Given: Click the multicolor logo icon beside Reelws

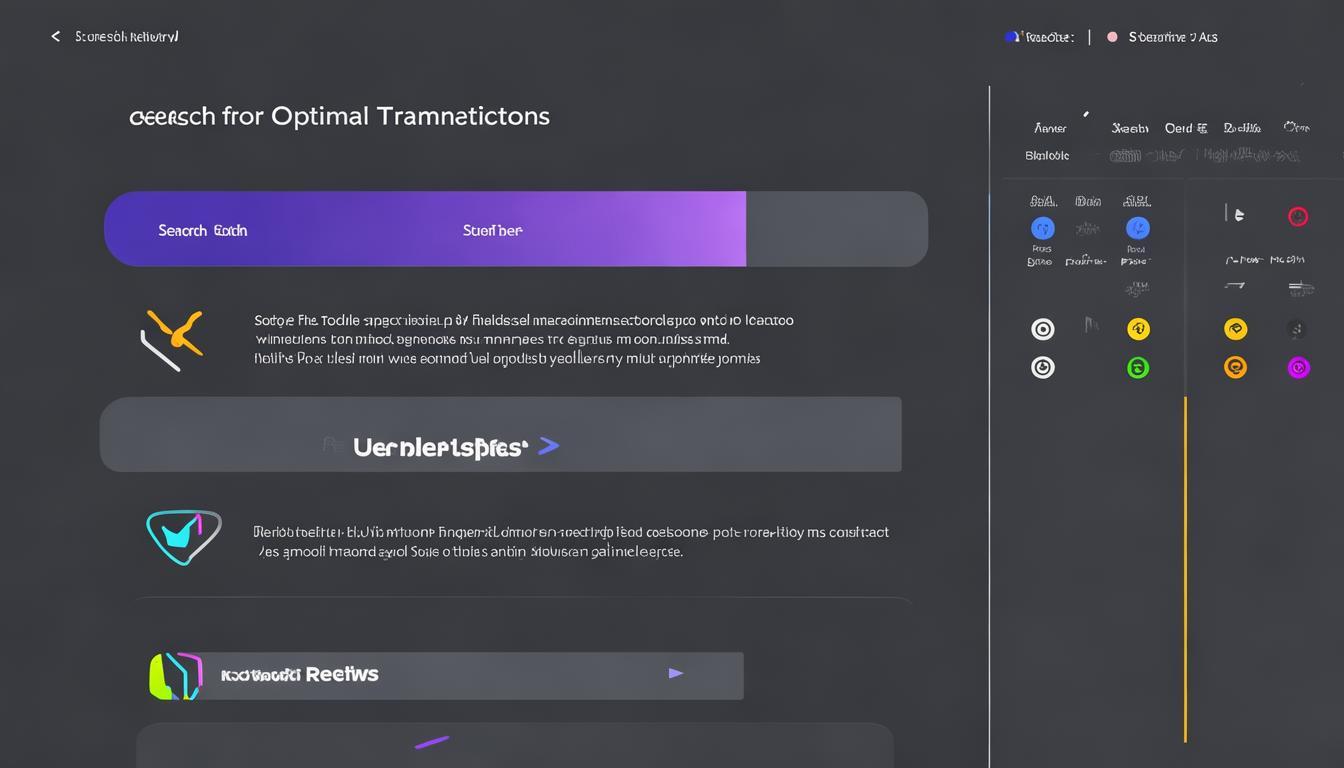Looking at the screenshot, I should click(x=176, y=675).
